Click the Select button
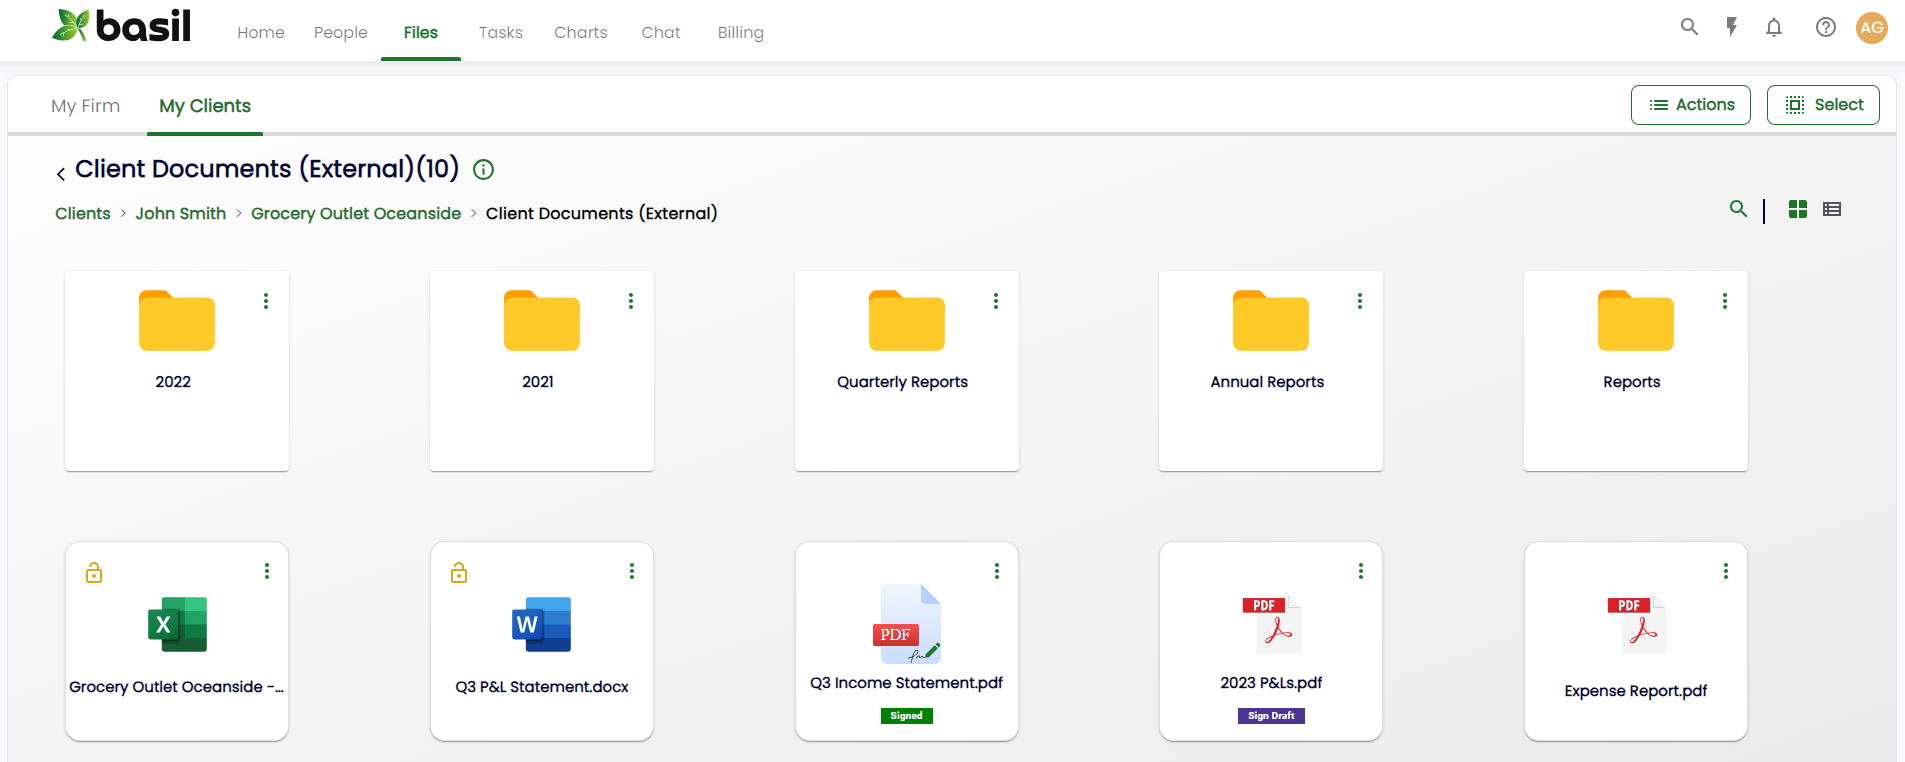The width and height of the screenshot is (1905, 762). point(1822,105)
